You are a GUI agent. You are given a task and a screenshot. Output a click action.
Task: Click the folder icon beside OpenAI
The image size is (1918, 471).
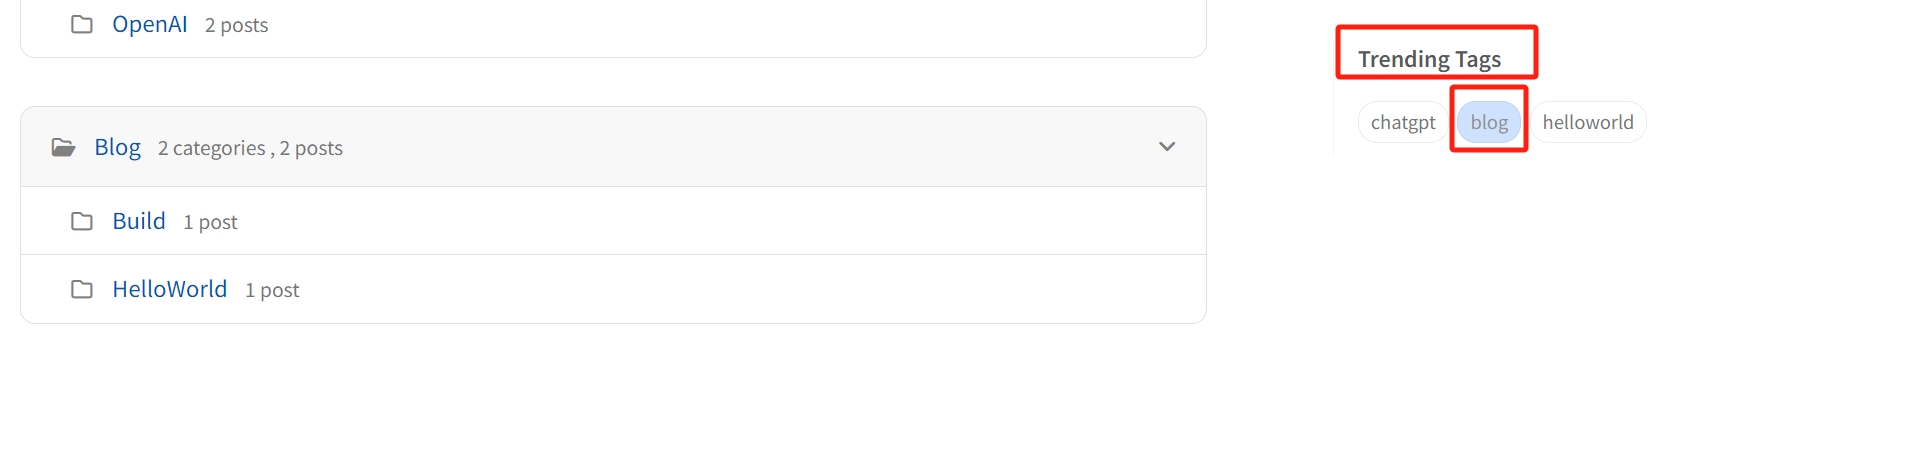82,24
